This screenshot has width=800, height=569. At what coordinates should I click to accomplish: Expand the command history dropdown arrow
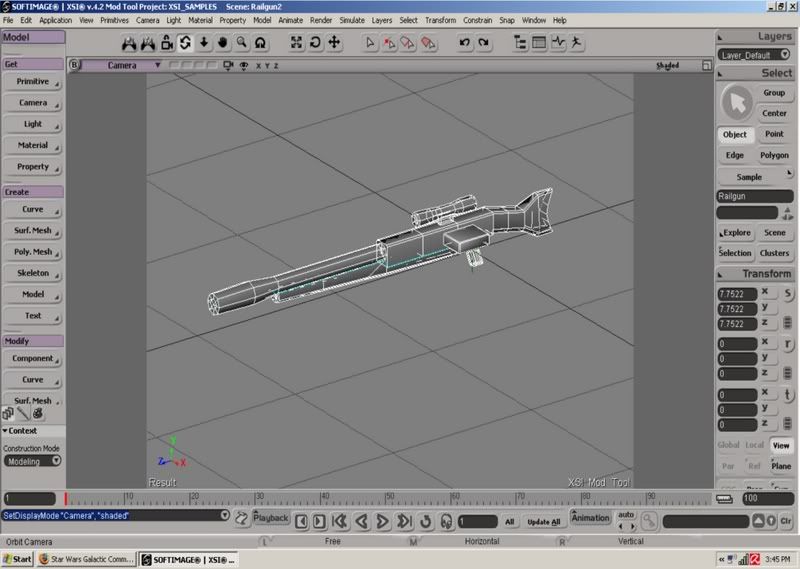pyautogui.click(x=224, y=515)
